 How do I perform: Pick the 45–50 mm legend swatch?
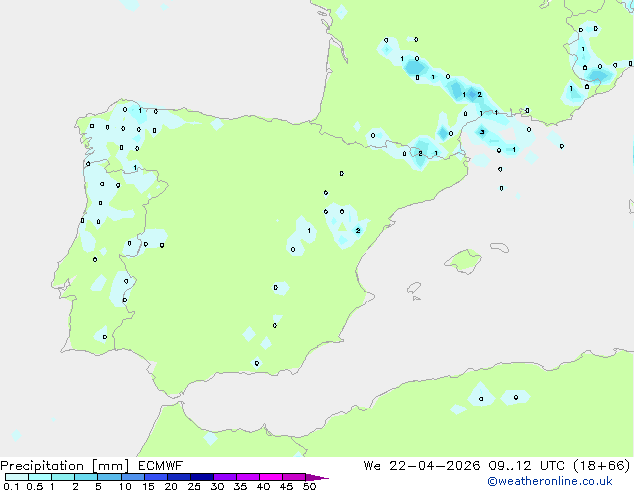tap(294, 477)
